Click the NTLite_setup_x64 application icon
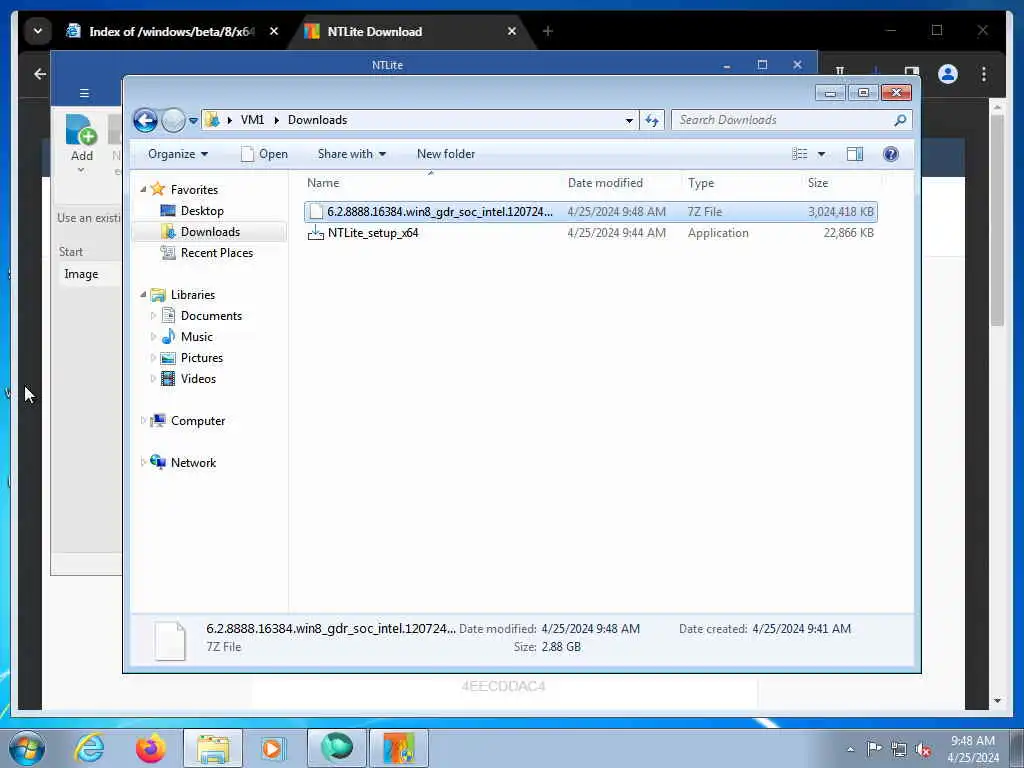 [315, 232]
